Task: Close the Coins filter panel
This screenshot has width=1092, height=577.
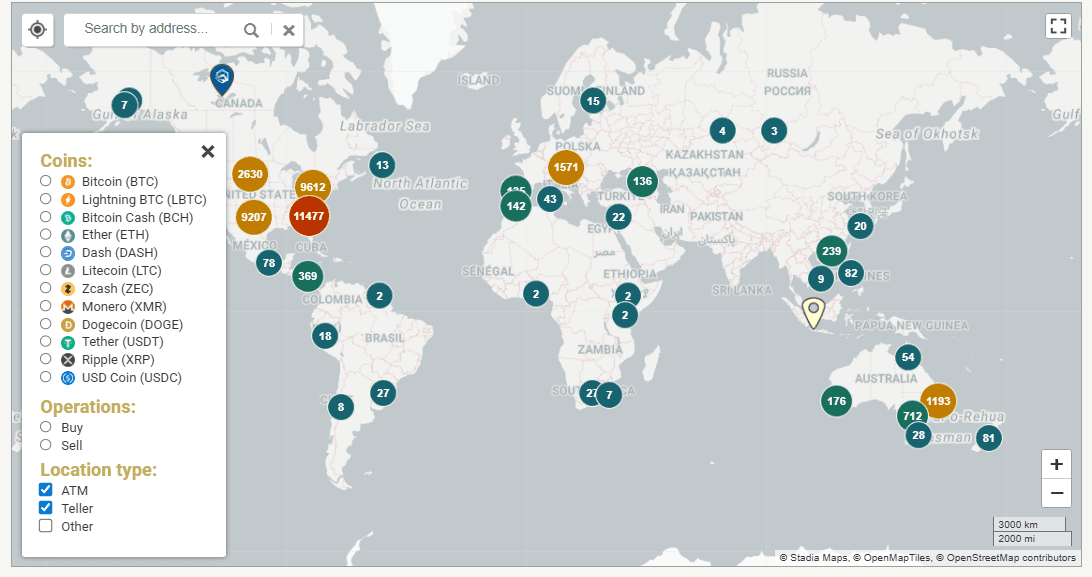Action: click(x=208, y=151)
